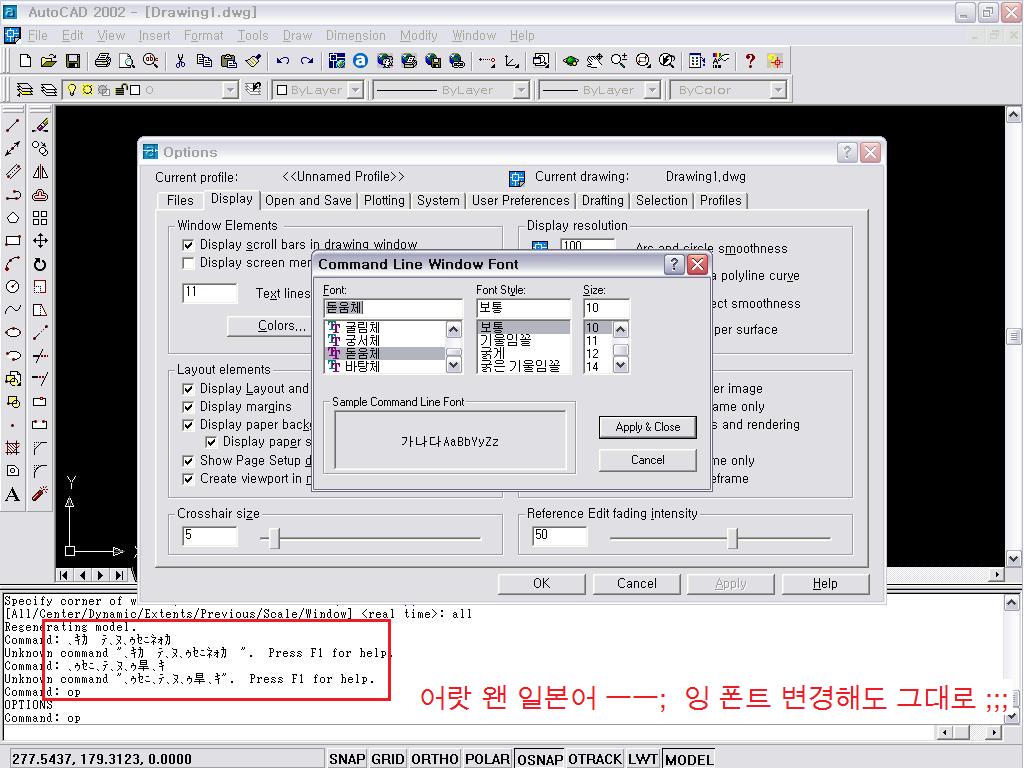Toggle Show Page Setup dialog checkbox
The image size is (1024, 768).
(188, 461)
